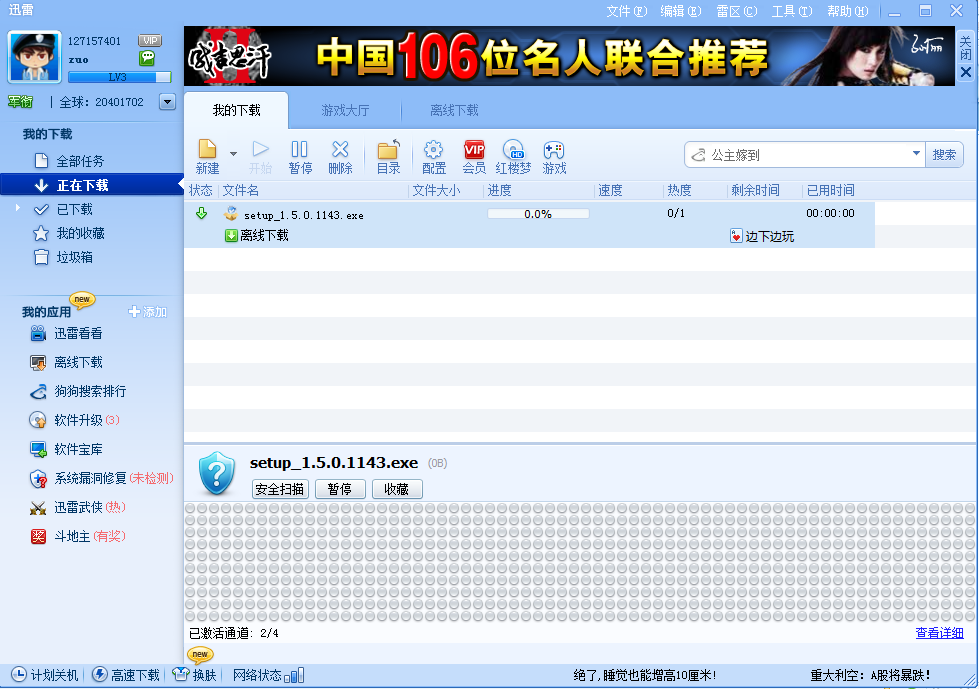Click the 军衔 rank label
Screen dimensions: 979x689
(20, 102)
